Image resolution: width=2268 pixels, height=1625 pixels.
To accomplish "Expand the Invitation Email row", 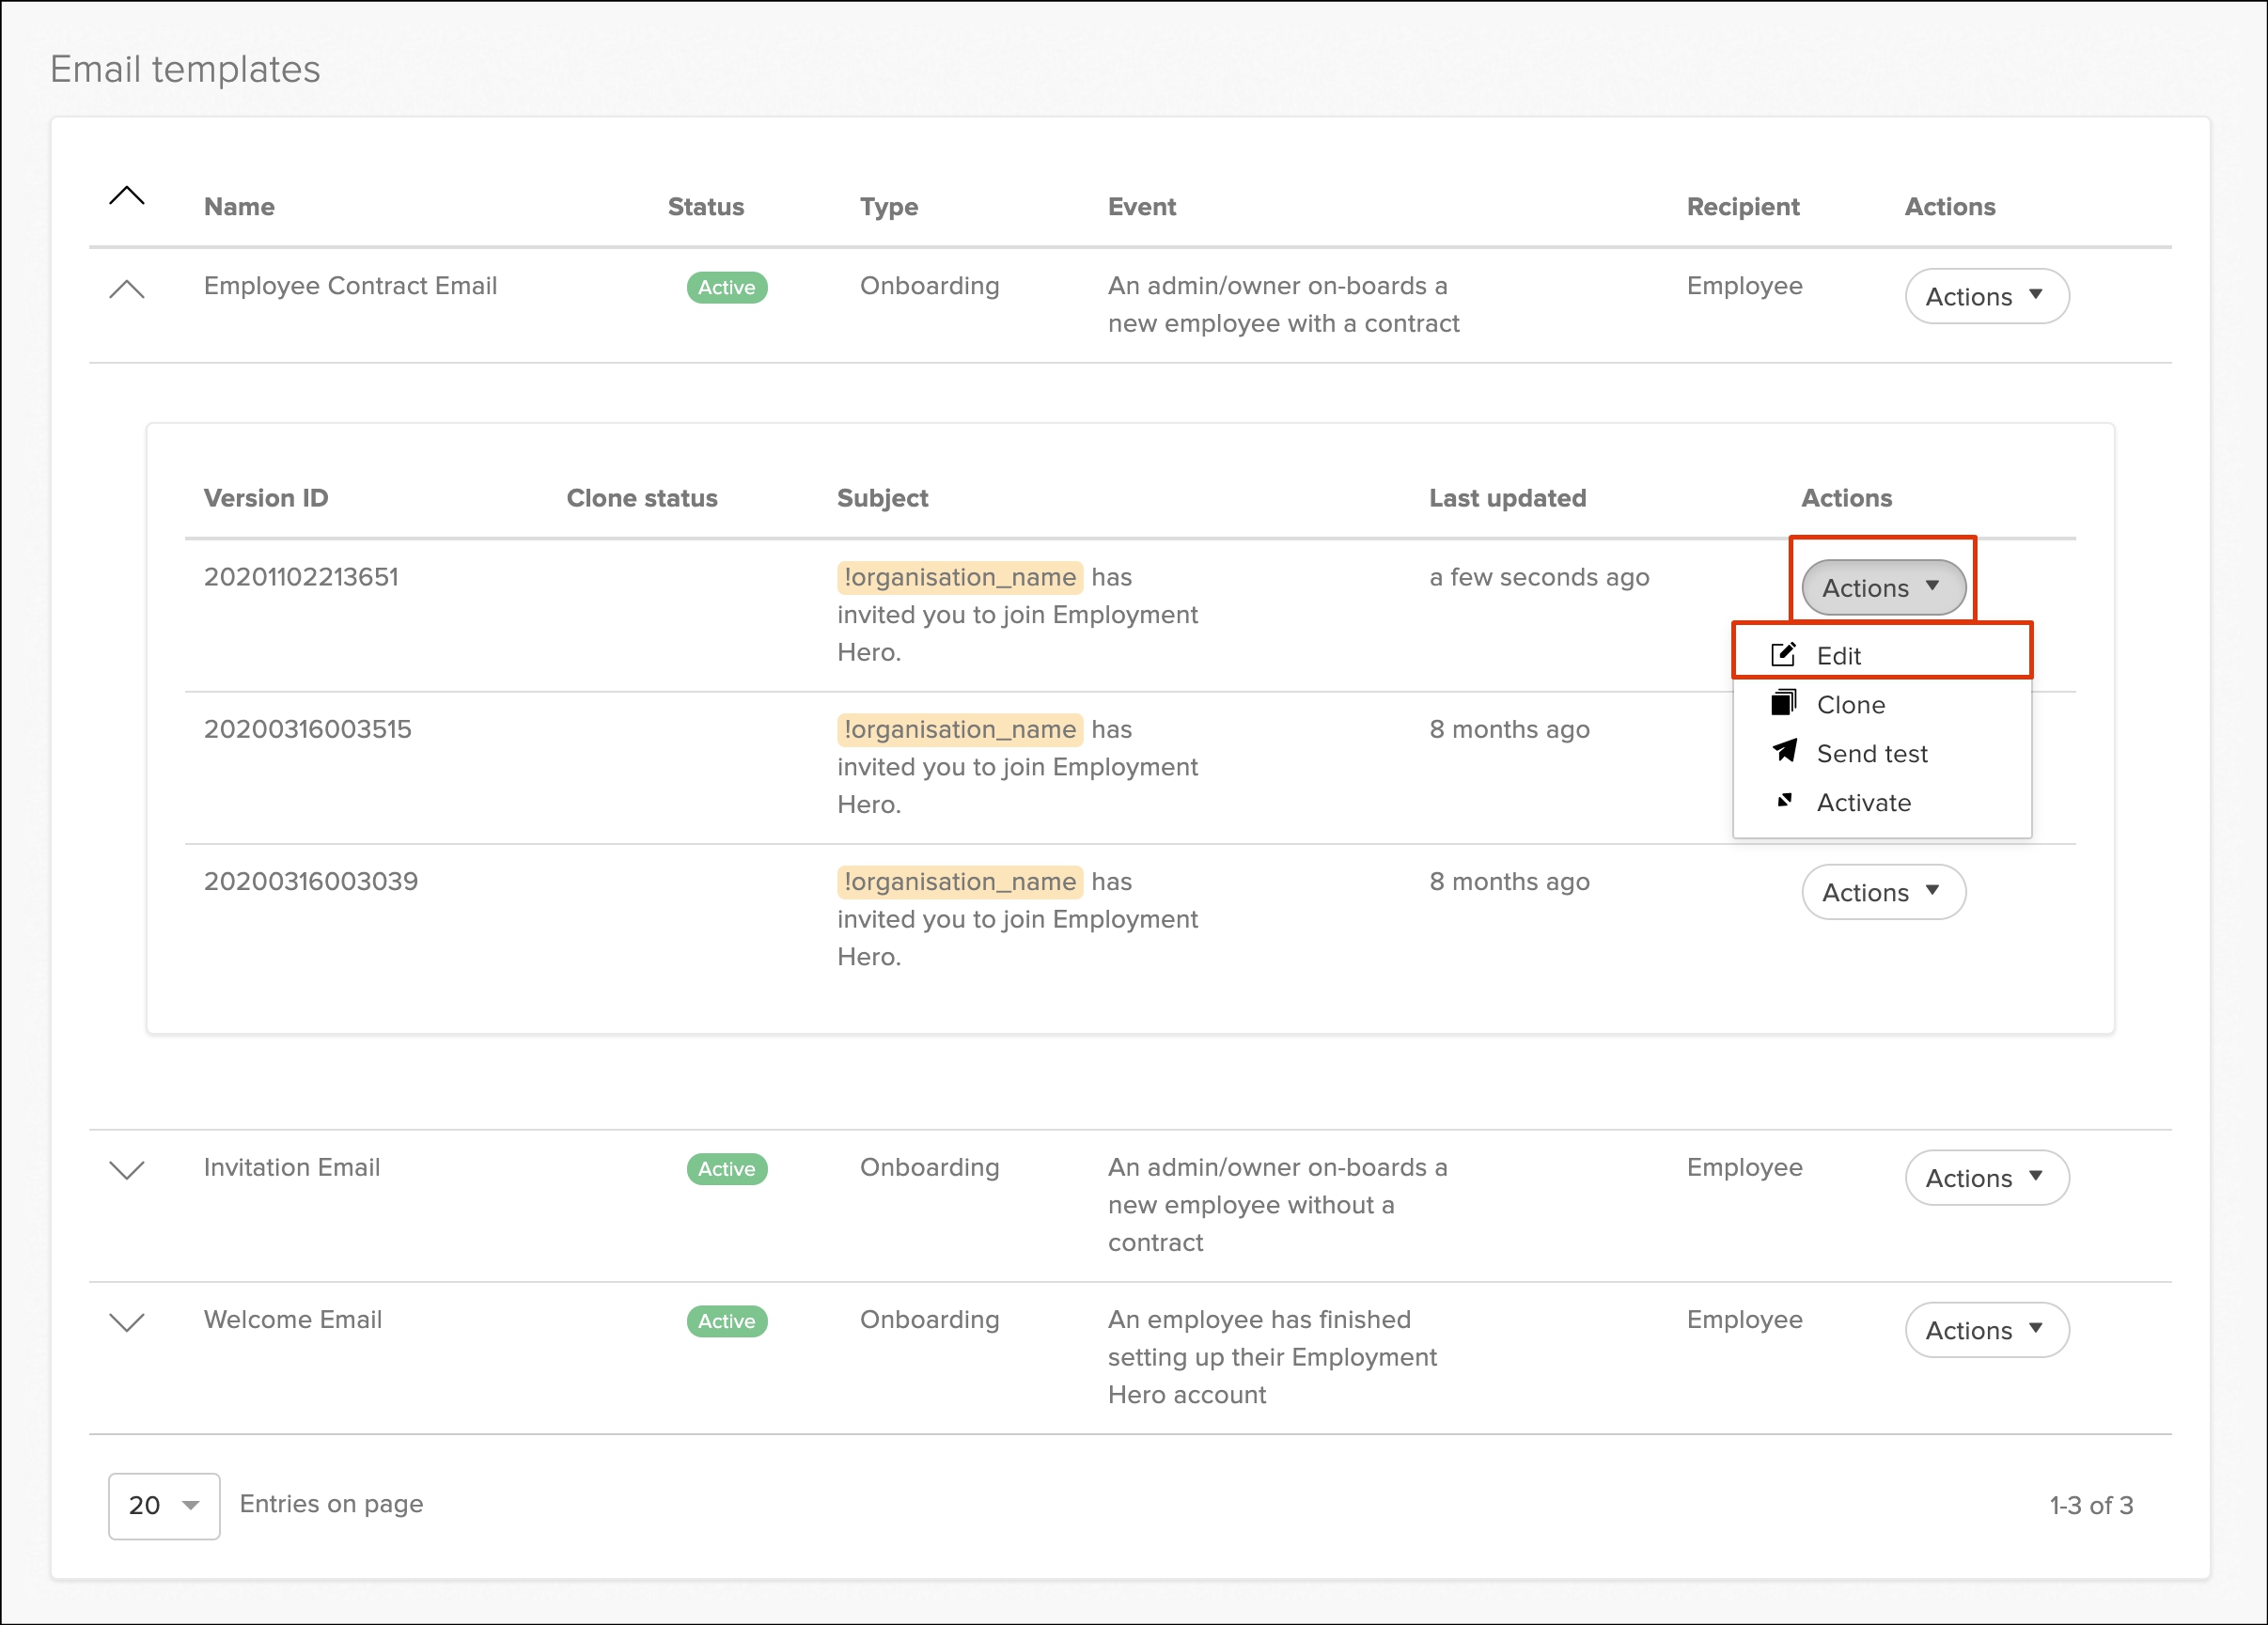I will [x=127, y=1170].
